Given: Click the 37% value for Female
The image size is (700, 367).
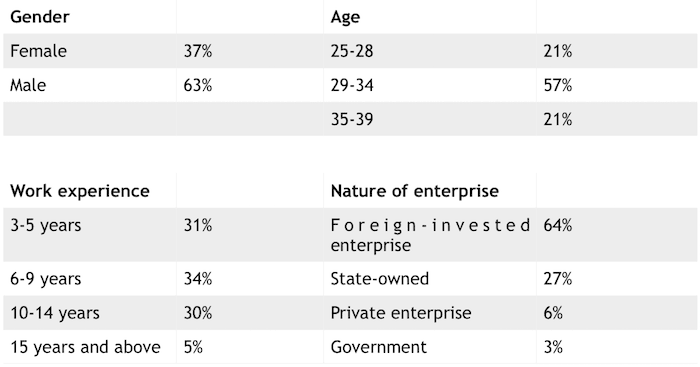Looking at the screenshot, I should click(198, 51).
